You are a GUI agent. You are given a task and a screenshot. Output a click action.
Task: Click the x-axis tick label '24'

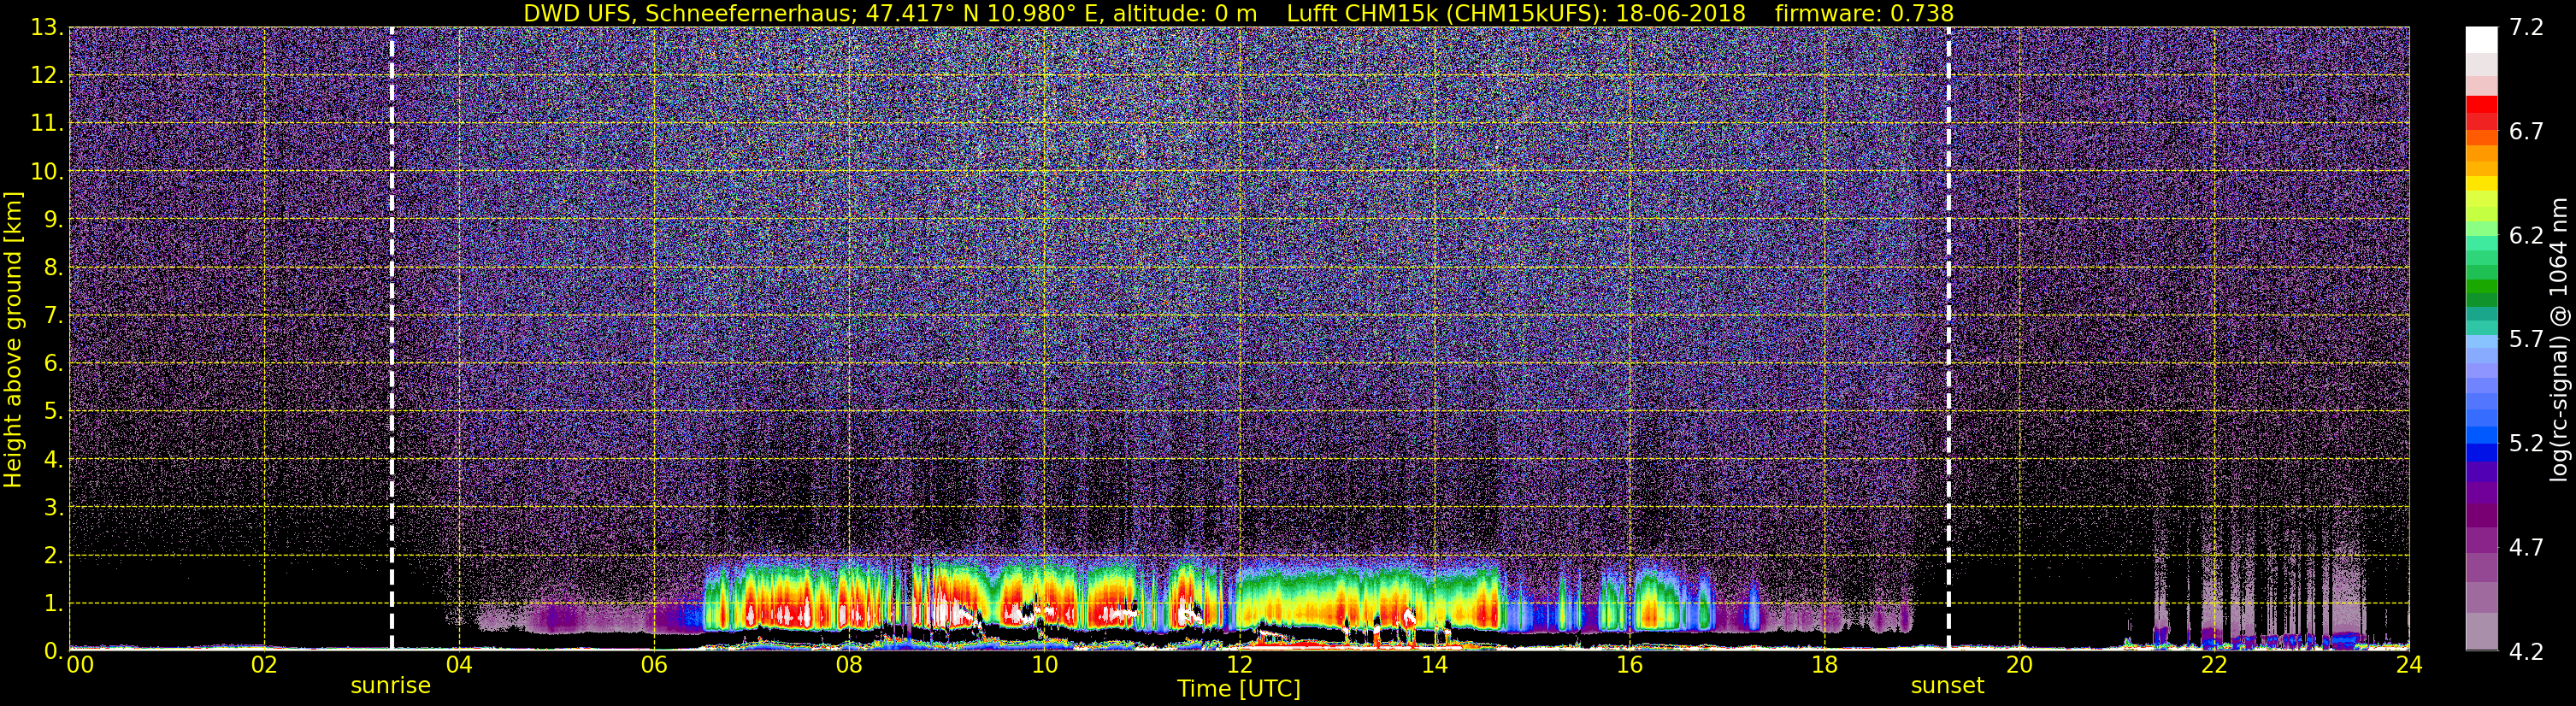(2409, 666)
